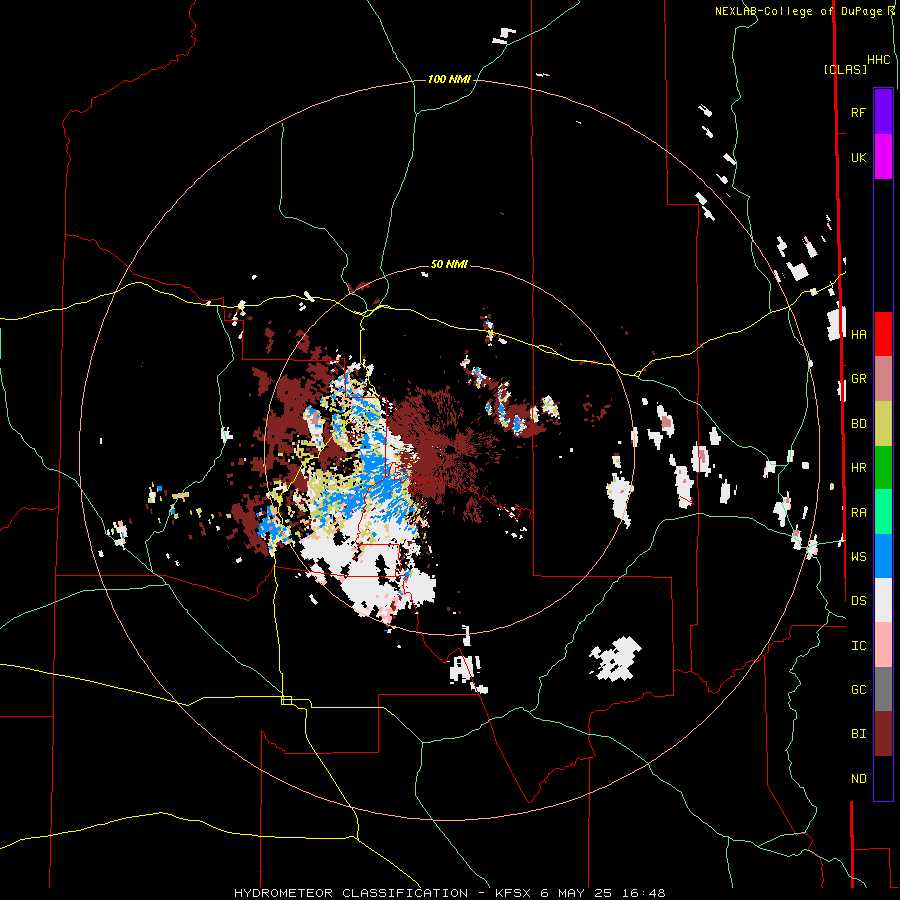
Task: Click the HYDROMETEOR CLASSIFICATION caption text
Action: coord(351,893)
